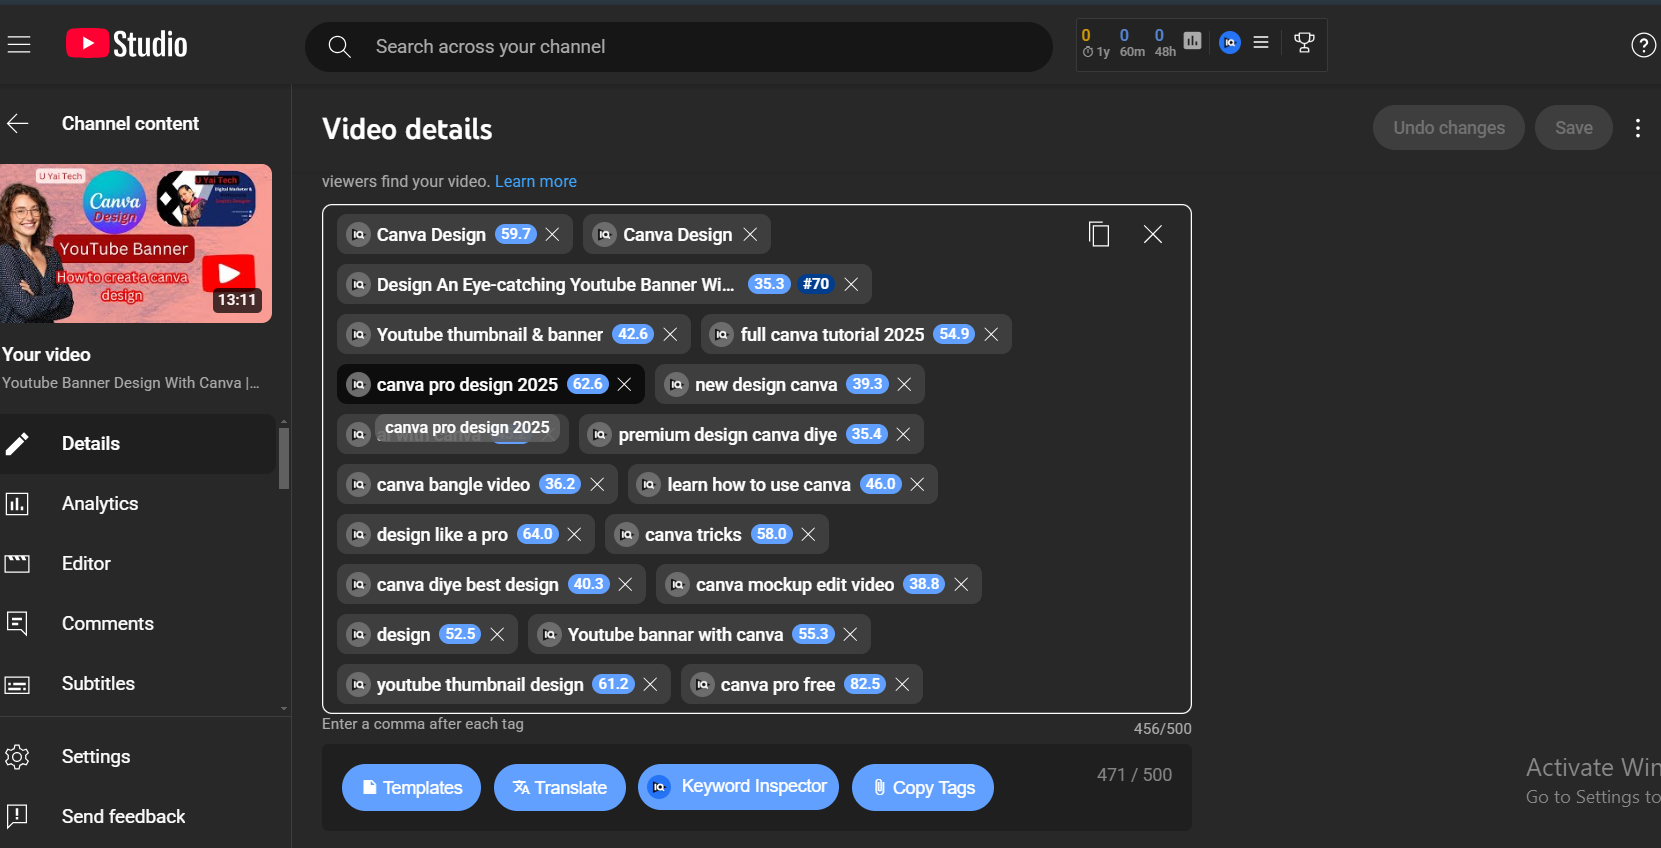Open vidIQ bar chart stats icon
This screenshot has width=1661, height=848.
[1192, 41]
